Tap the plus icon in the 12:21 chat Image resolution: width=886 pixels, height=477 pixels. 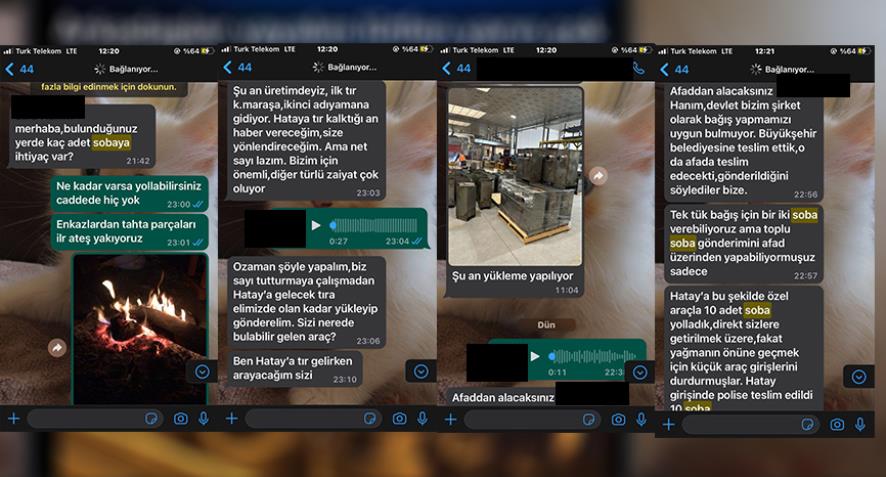coord(668,424)
